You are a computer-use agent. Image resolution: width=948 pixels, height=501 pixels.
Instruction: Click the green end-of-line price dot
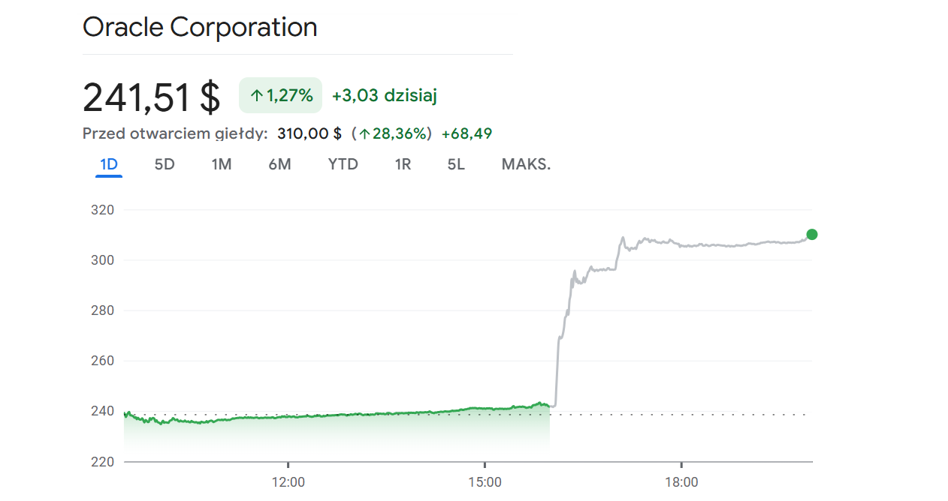coord(812,234)
